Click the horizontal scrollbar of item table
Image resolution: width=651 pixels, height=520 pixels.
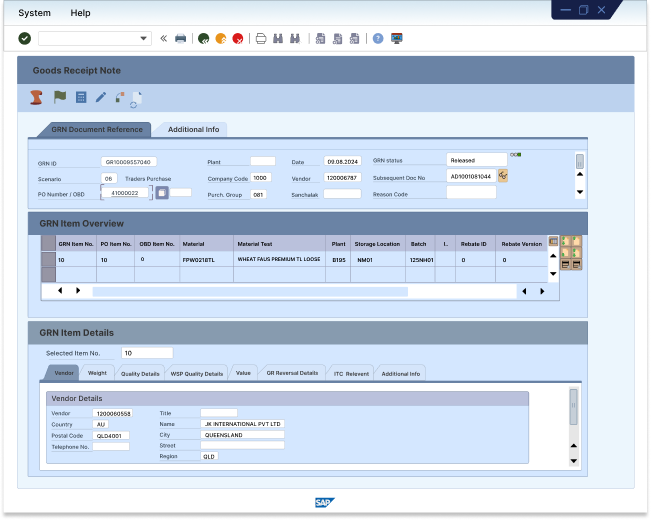click(x=250, y=291)
